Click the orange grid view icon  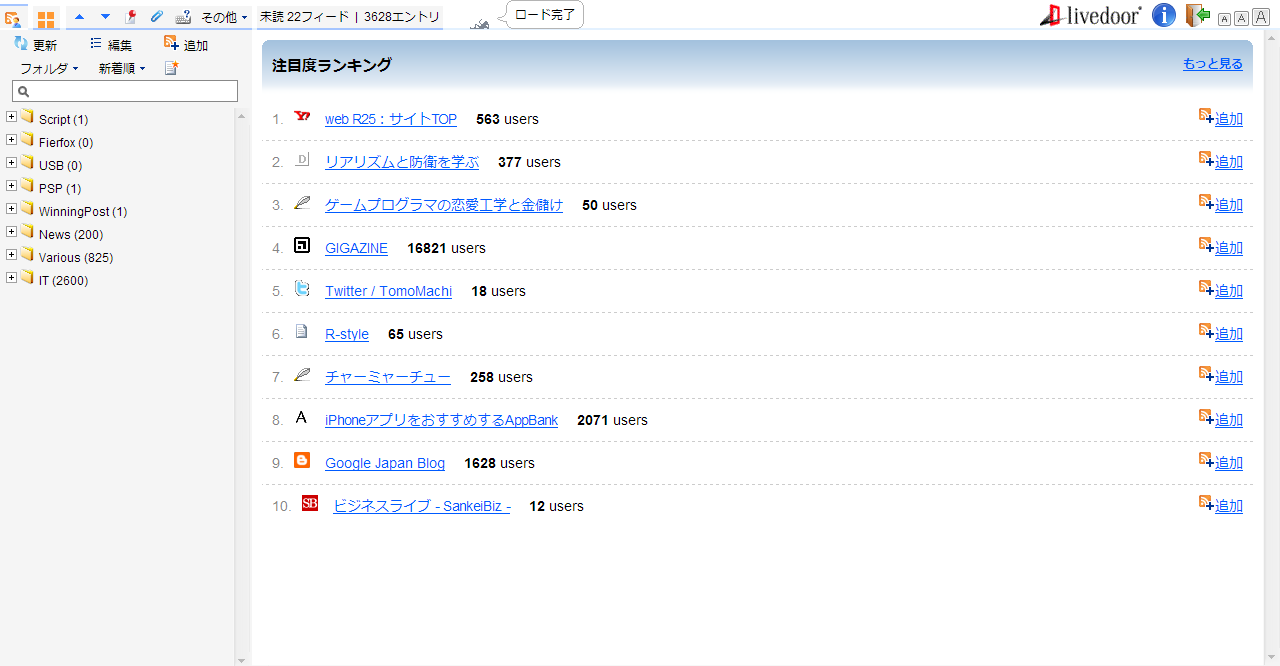click(x=46, y=19)
